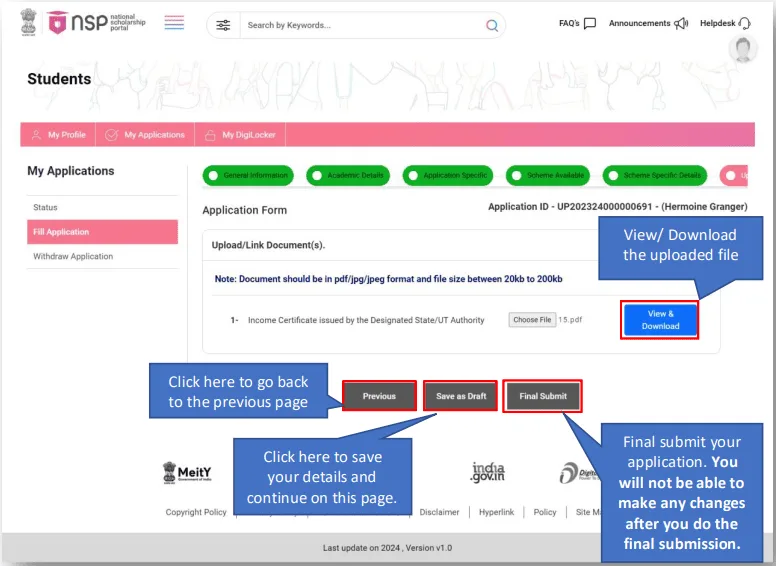Click the india.gov.in footer logo
The image size is (776, 566).
(487, 472)
